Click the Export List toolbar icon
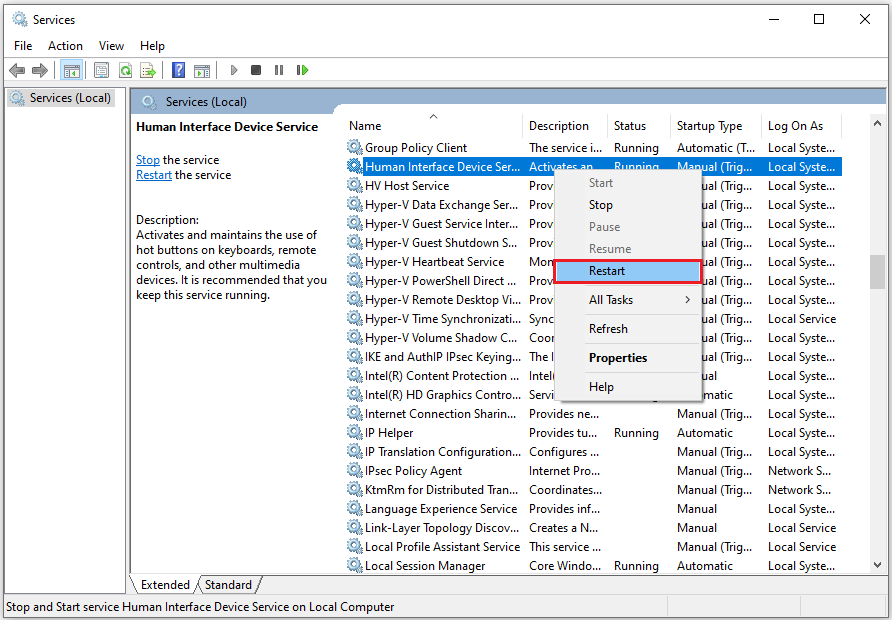 [x=148, y=70]
